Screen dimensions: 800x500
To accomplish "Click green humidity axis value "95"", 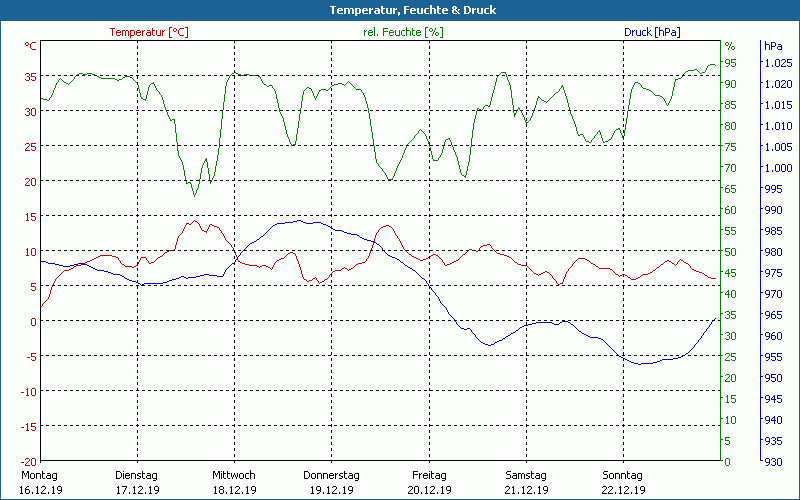I will click(x=731, y=63).
